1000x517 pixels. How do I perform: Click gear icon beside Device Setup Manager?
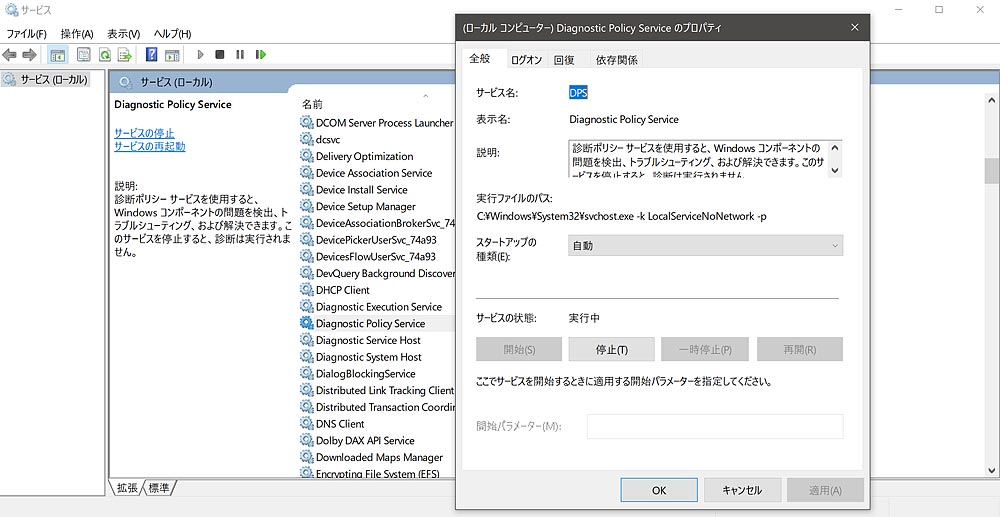pos(307,207)
